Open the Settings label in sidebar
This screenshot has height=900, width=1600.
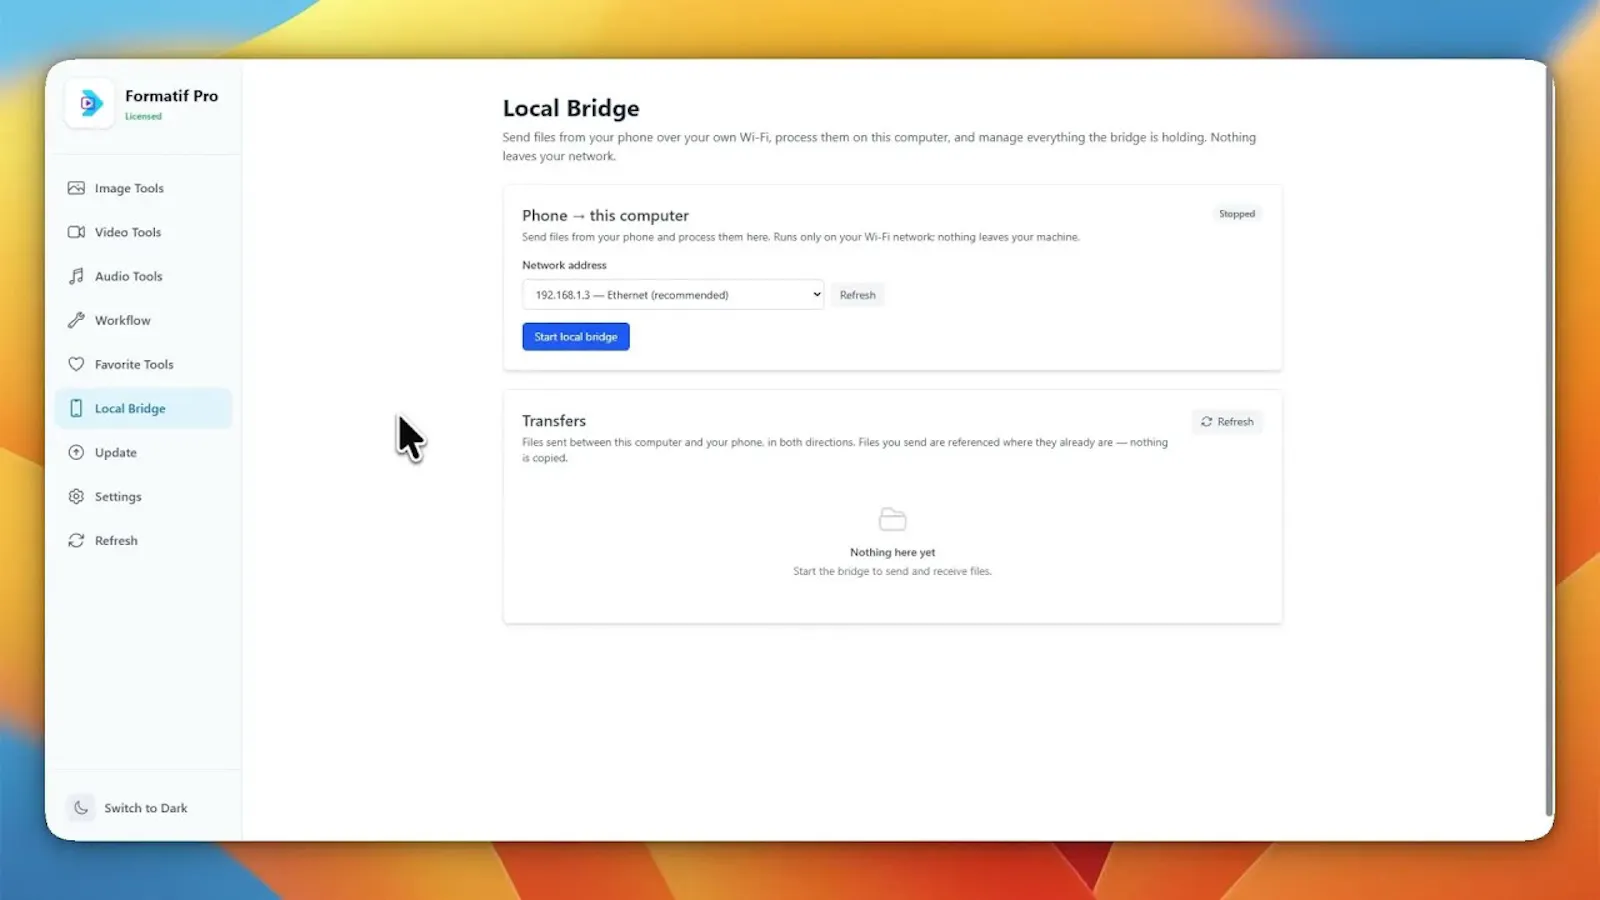point(118,496)
